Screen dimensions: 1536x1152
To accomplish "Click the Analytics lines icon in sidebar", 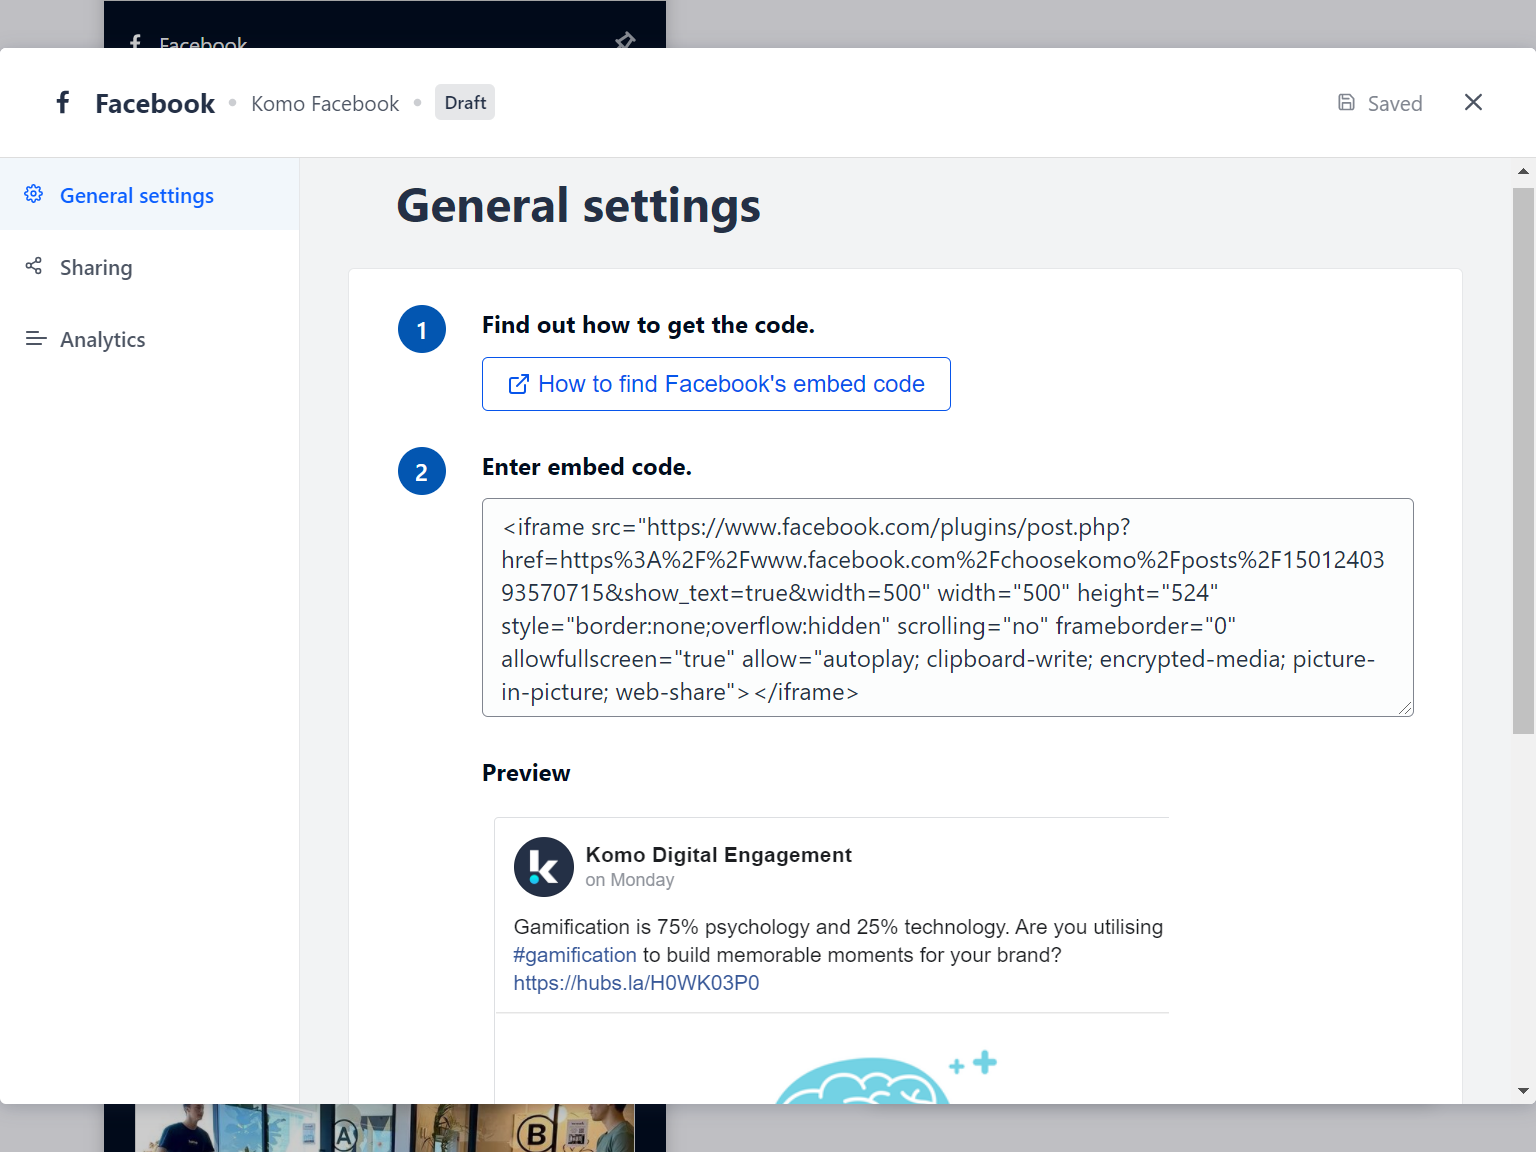I will click(36, 339).
